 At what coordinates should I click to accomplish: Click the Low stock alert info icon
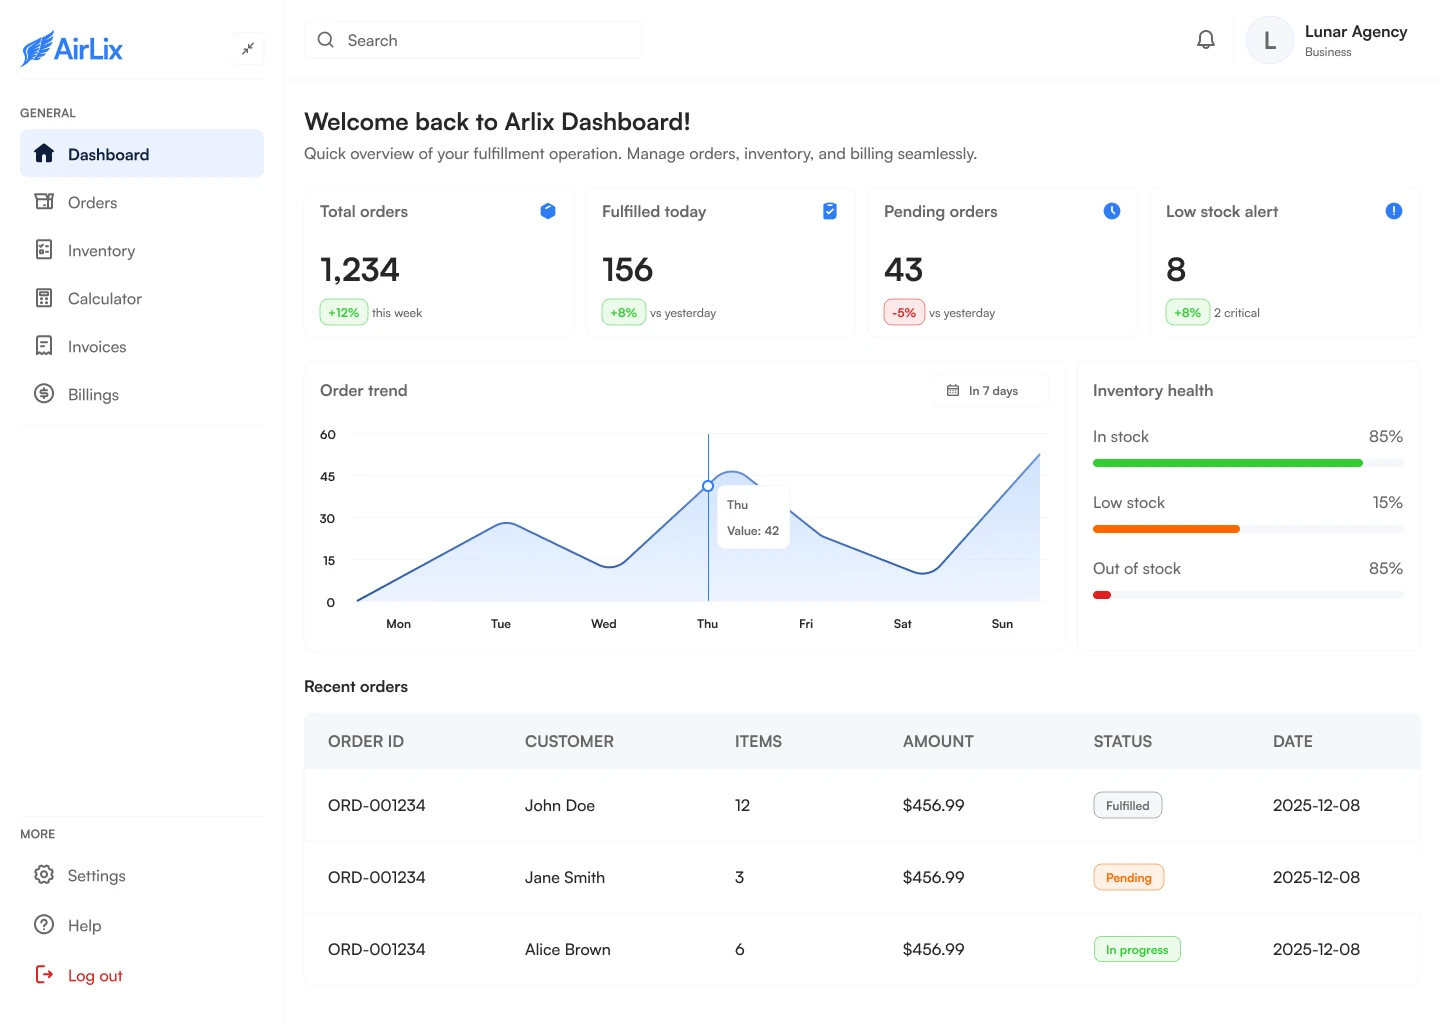[1392, 211]
